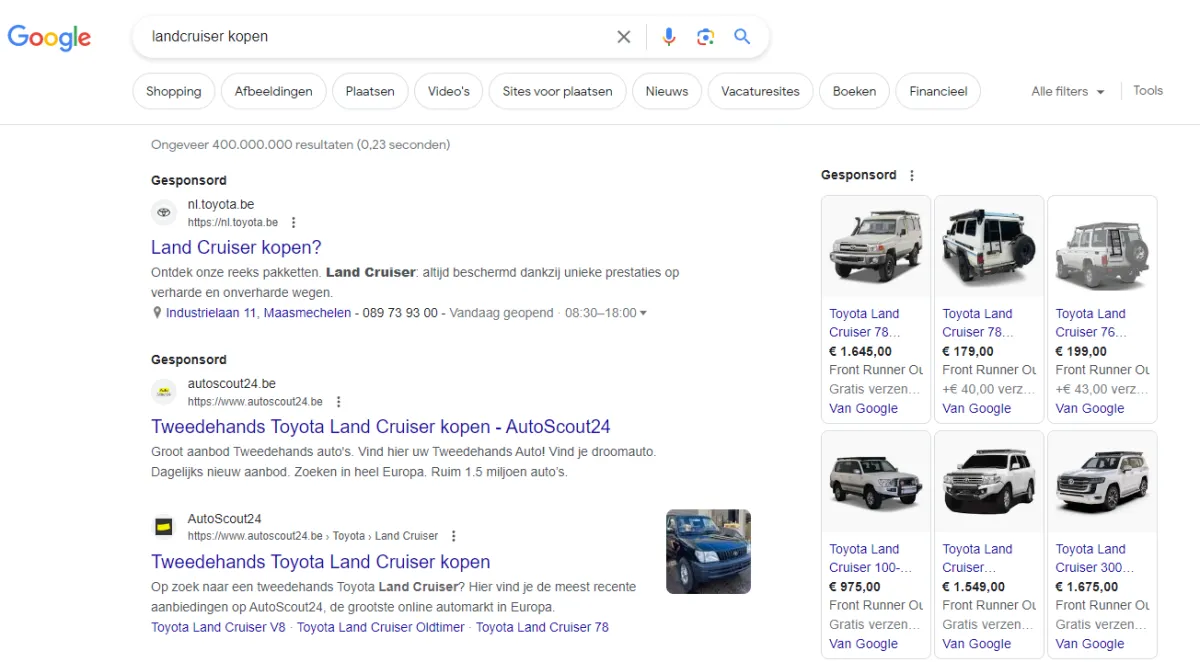Click the Toyota favicon icon

(164, 213)
